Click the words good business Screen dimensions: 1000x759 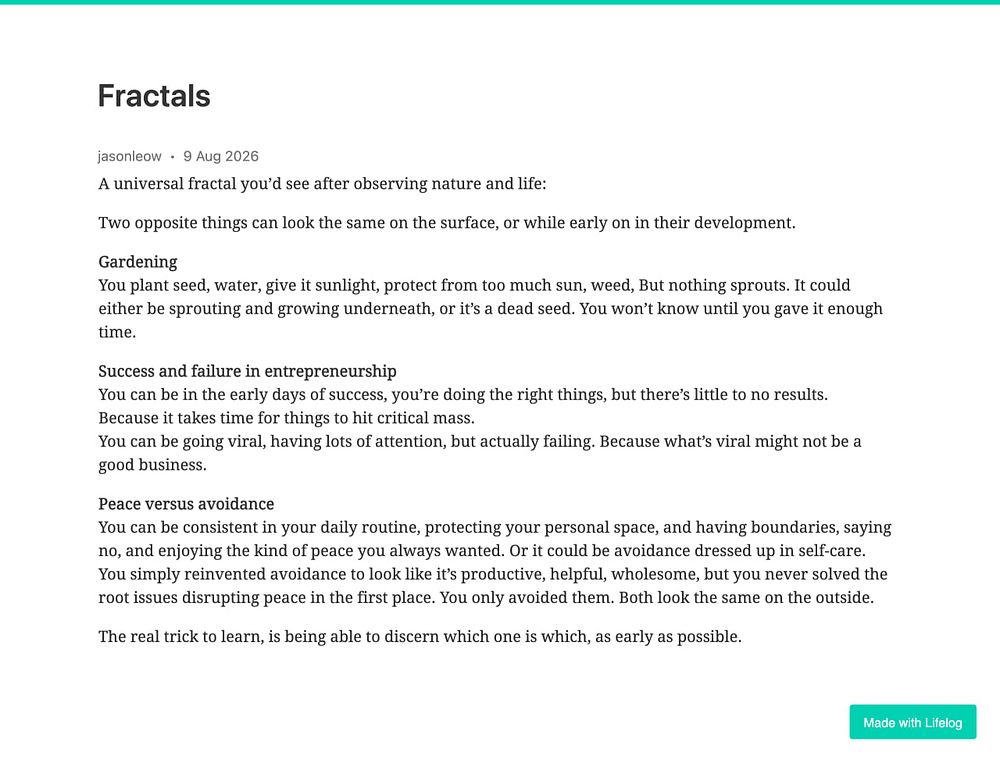[152, 465]
